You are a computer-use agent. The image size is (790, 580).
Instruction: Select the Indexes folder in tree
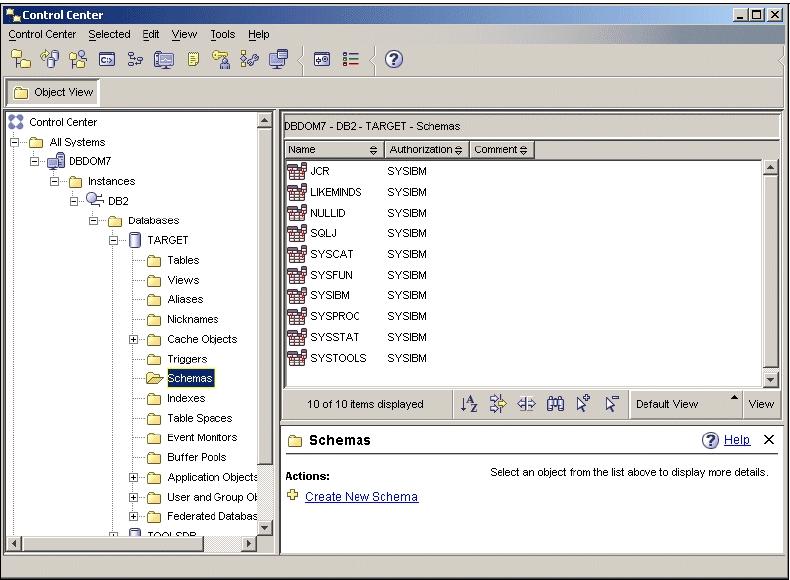186,398
